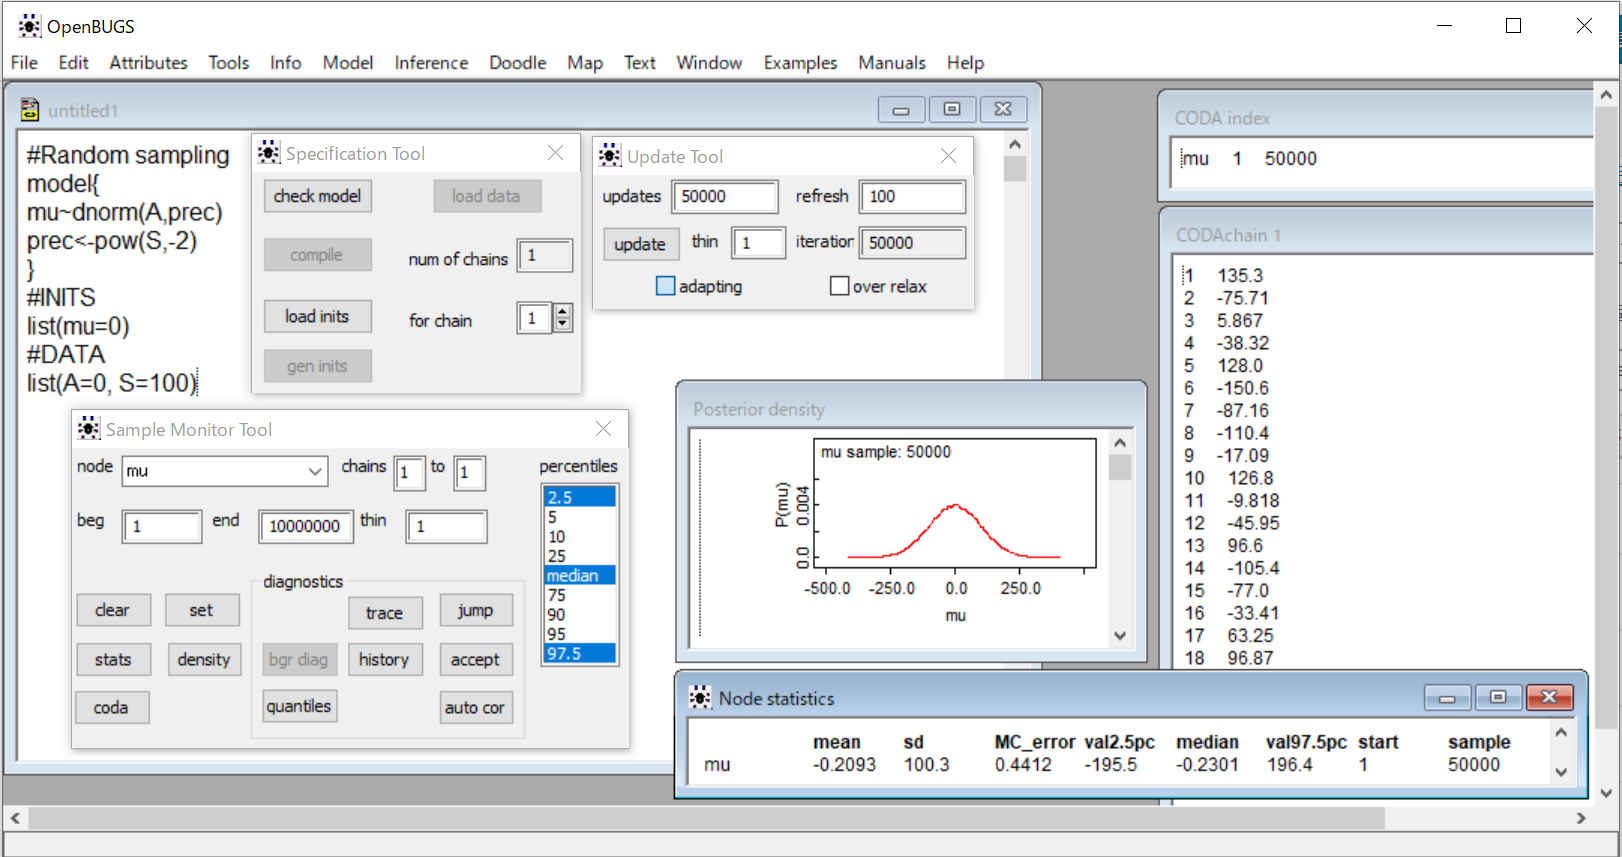This screenshot has width=1622, height=857.
Task: Click the beg input field
Action: (162, 526)
